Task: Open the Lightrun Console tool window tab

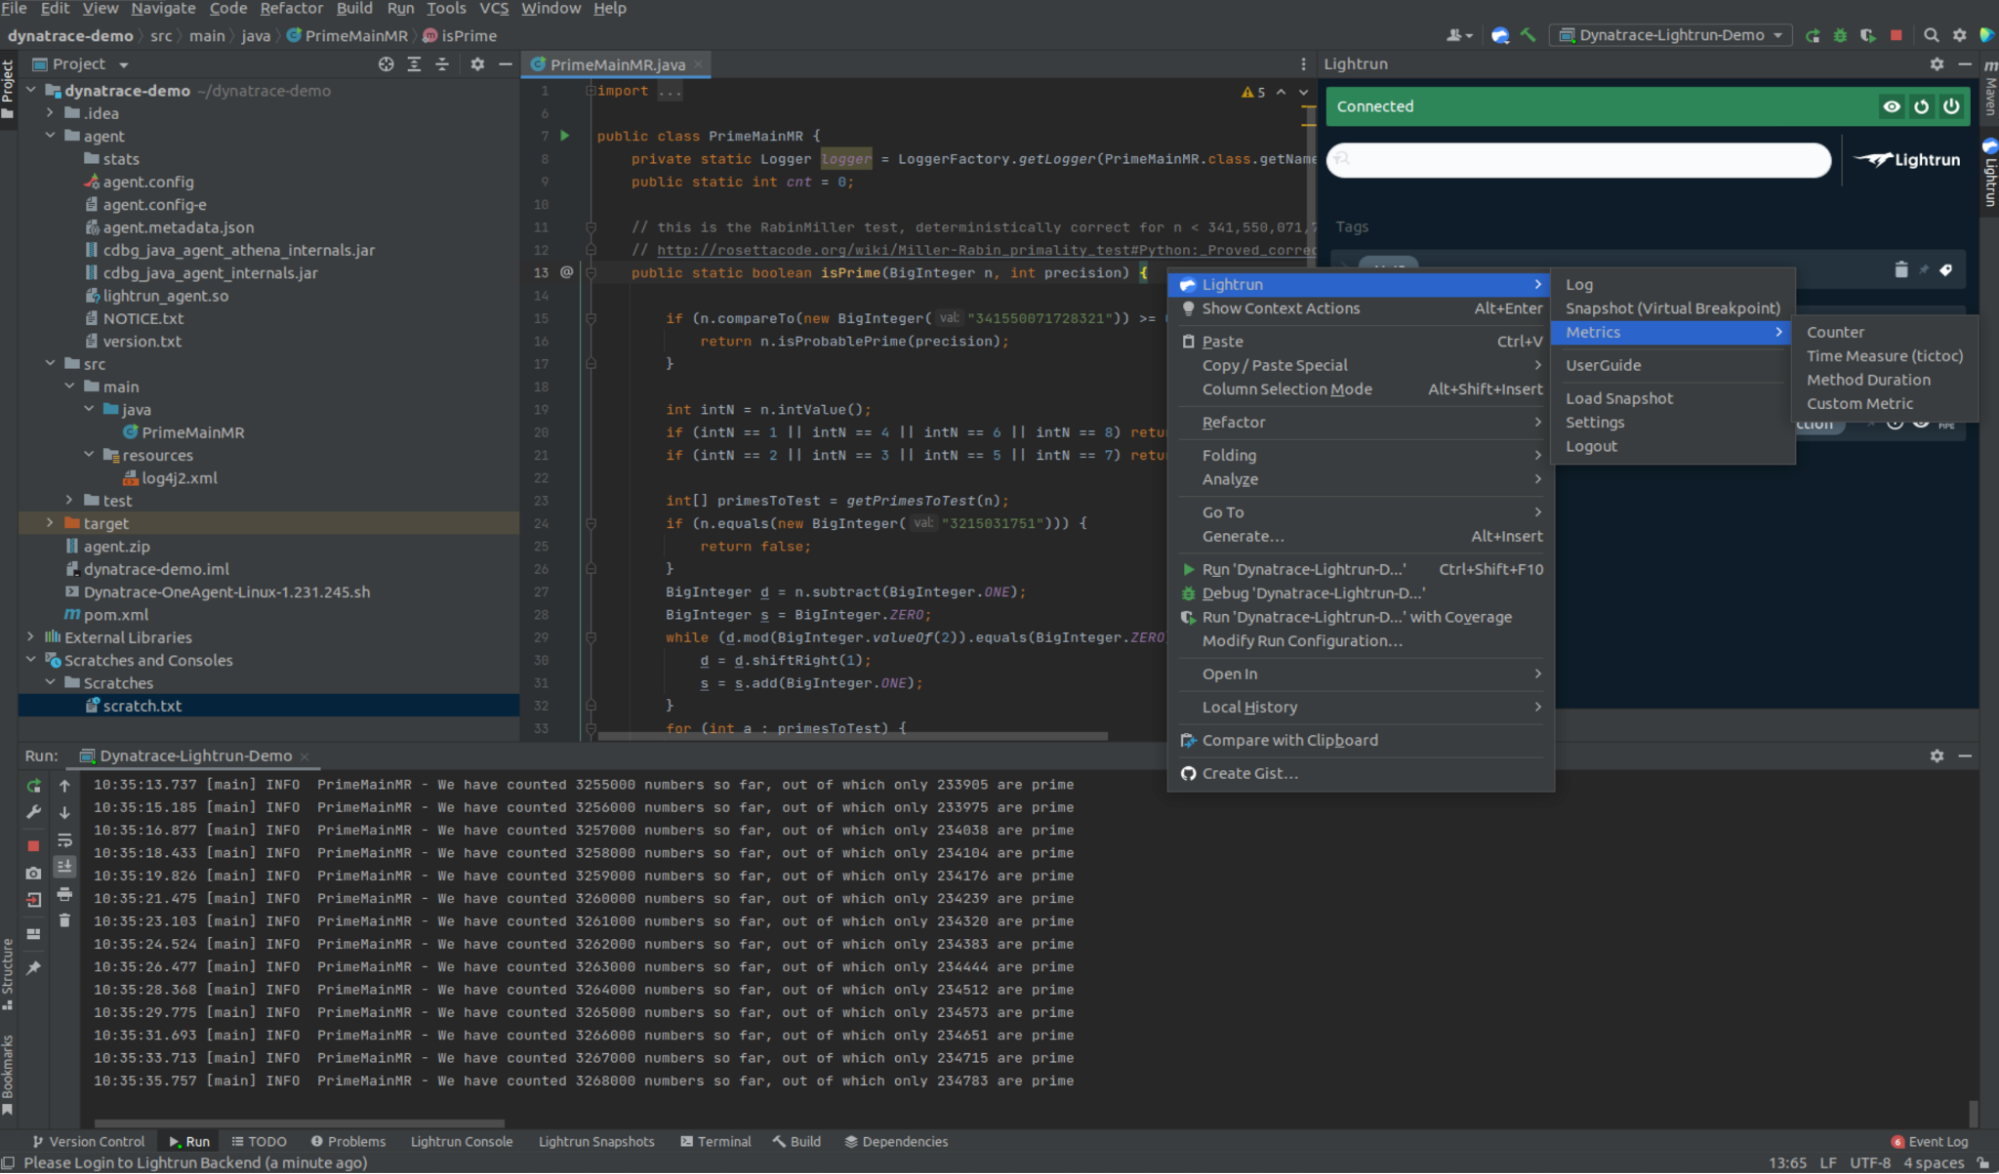Action: 461,1141
